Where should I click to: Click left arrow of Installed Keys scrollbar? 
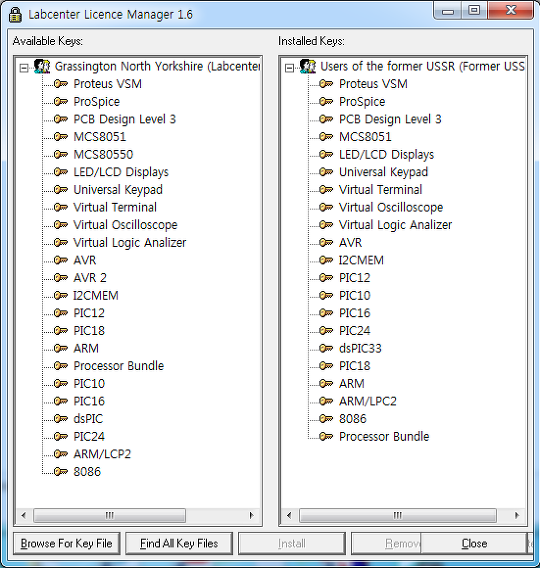[289, 515]
